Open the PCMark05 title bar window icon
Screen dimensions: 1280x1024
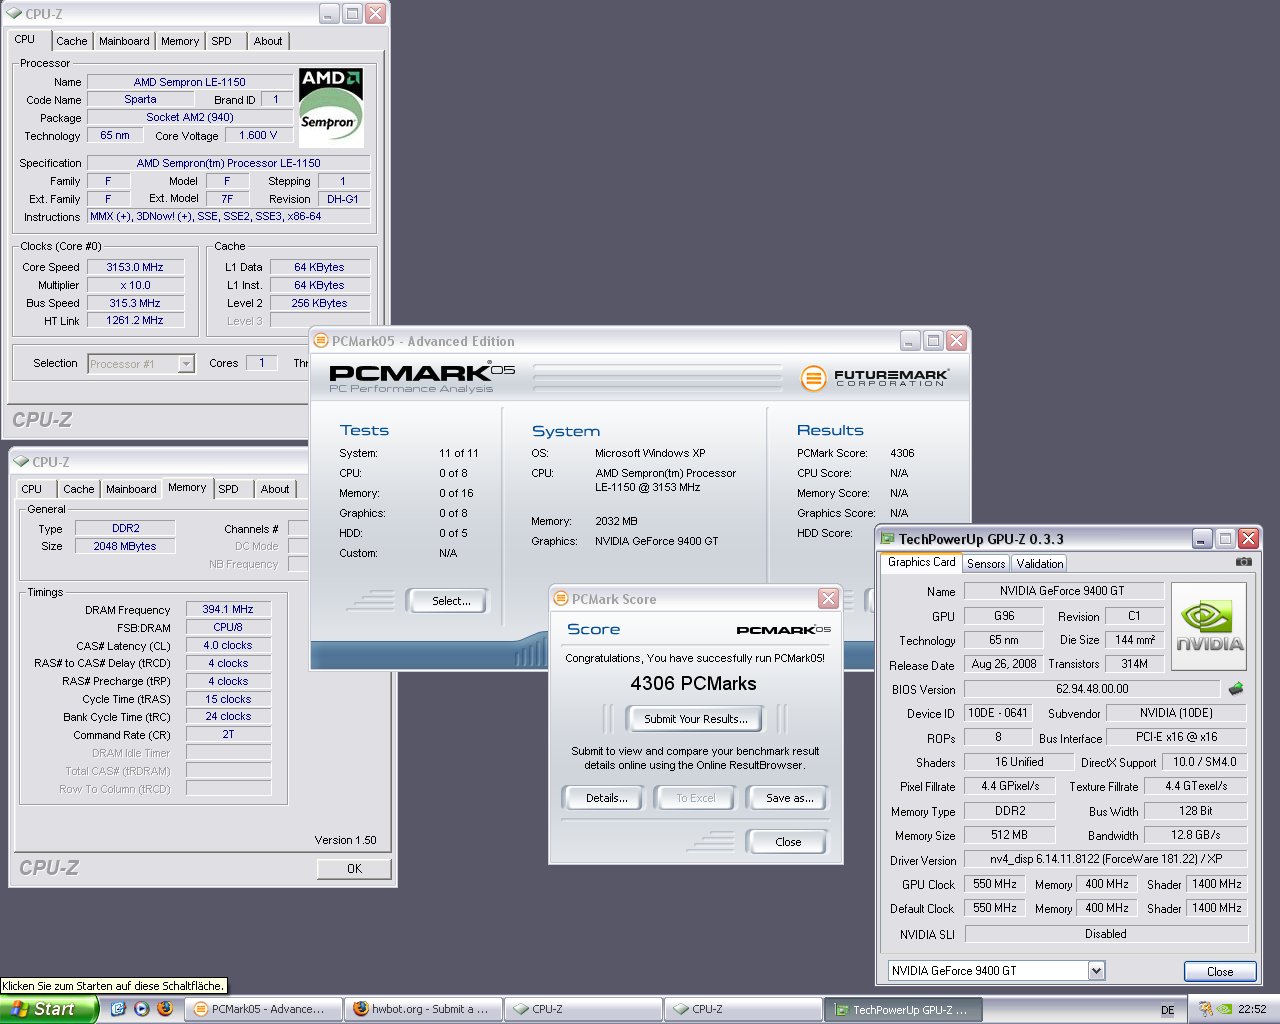tap(321, 341)
